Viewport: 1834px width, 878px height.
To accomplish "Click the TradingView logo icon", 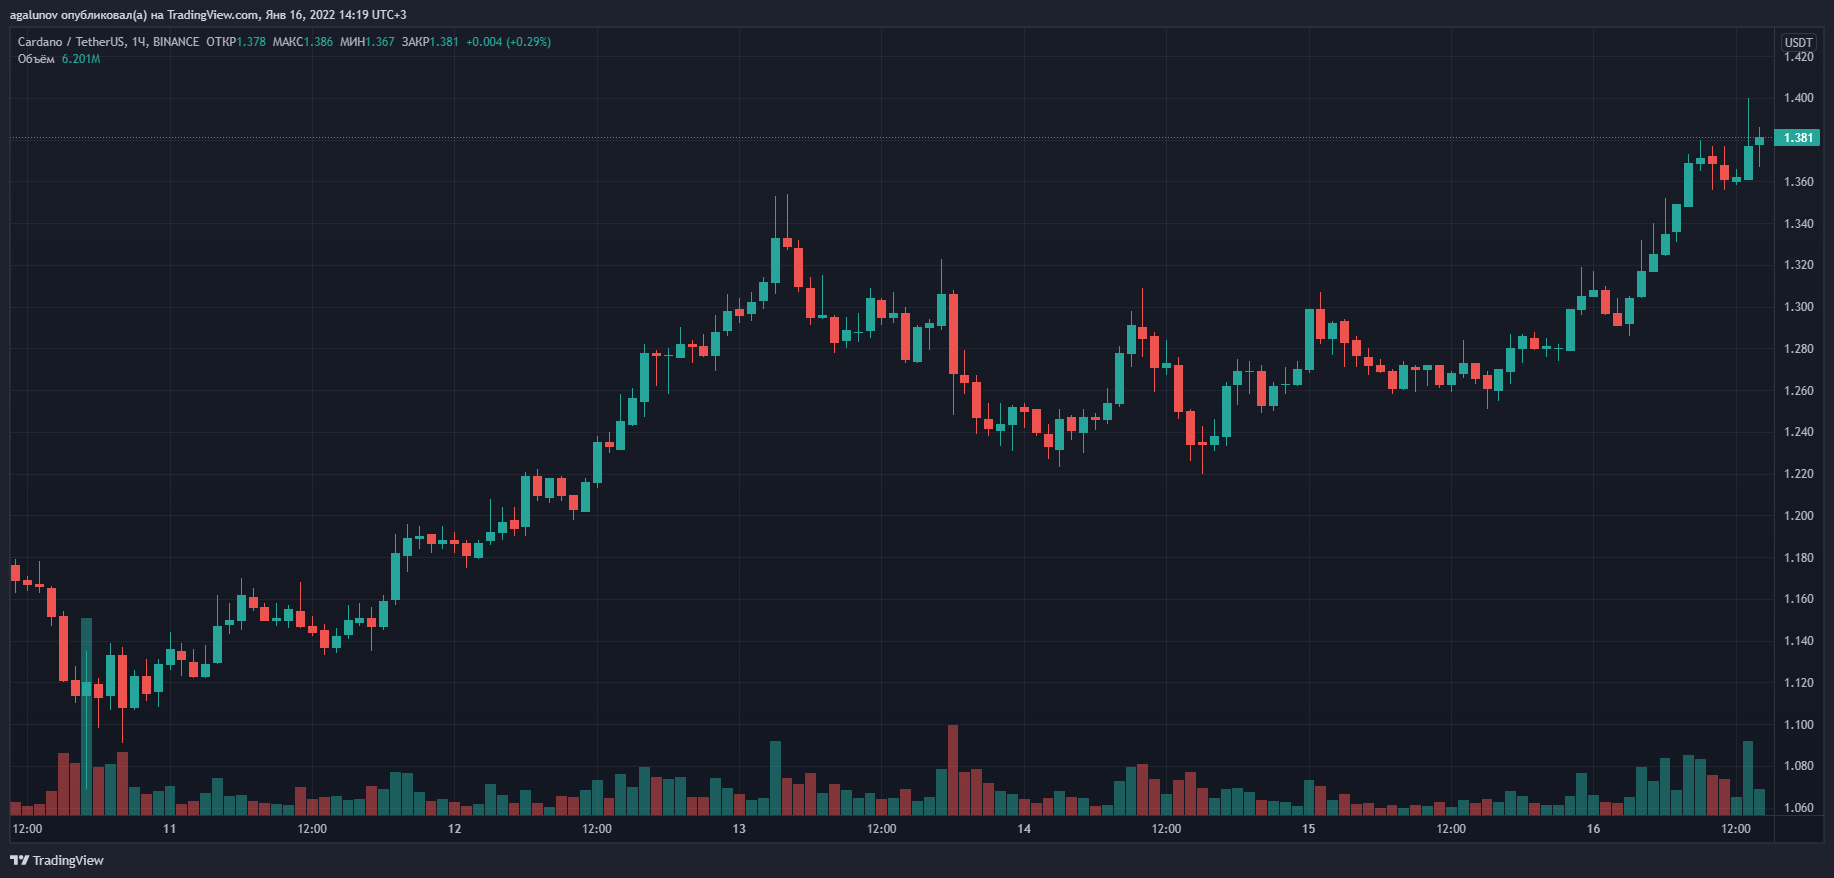I will coord(19,860).
